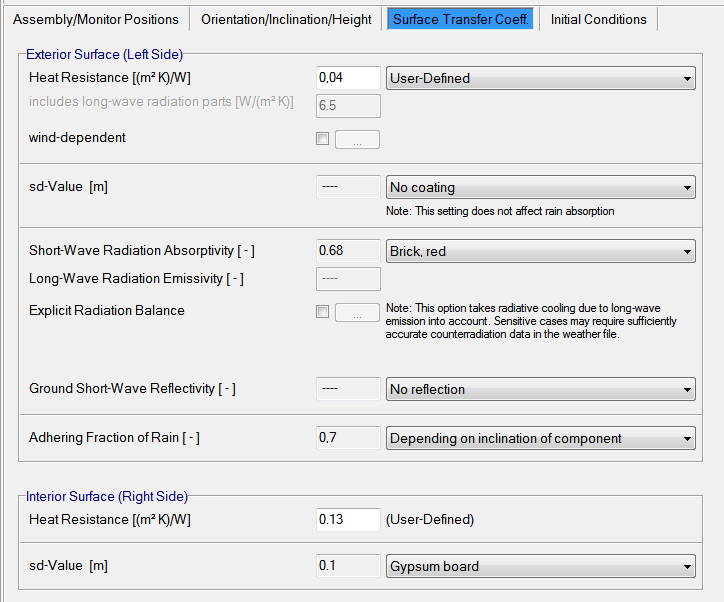Screen dimensions: 724x602
Task: Toggle the Explicit Radiation Balance checkbox
Action: pos(322,312)
